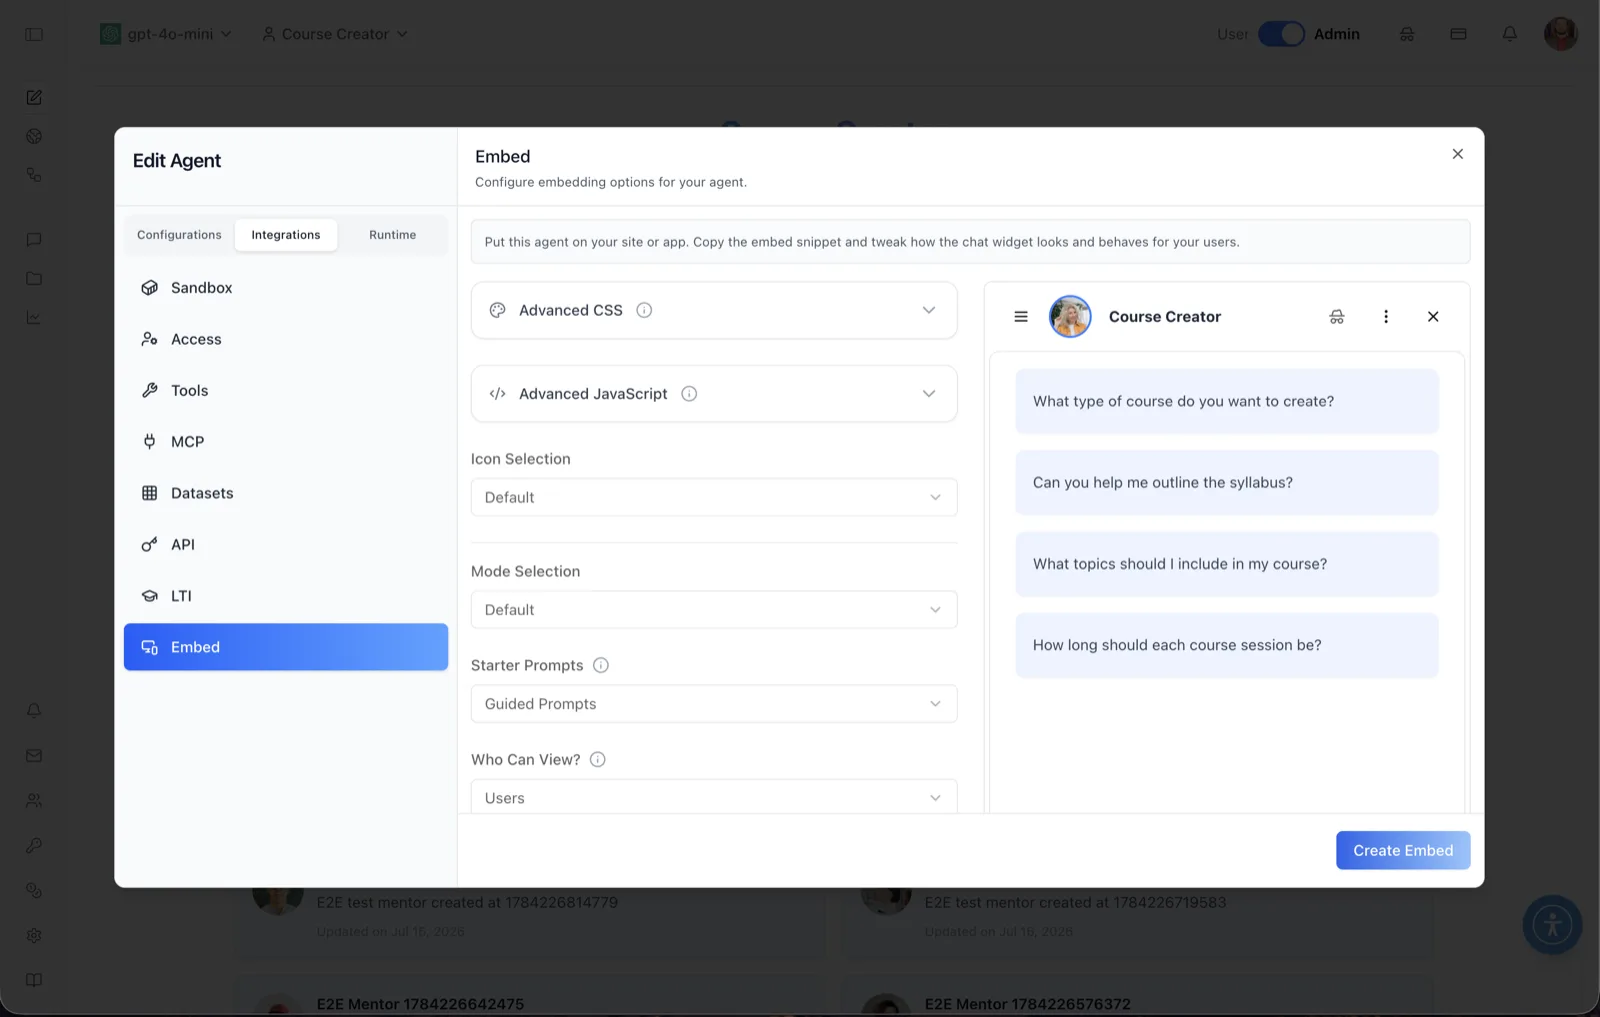Click the Datasets table icon
1600x1017 pixels.
tap(150, 493)
